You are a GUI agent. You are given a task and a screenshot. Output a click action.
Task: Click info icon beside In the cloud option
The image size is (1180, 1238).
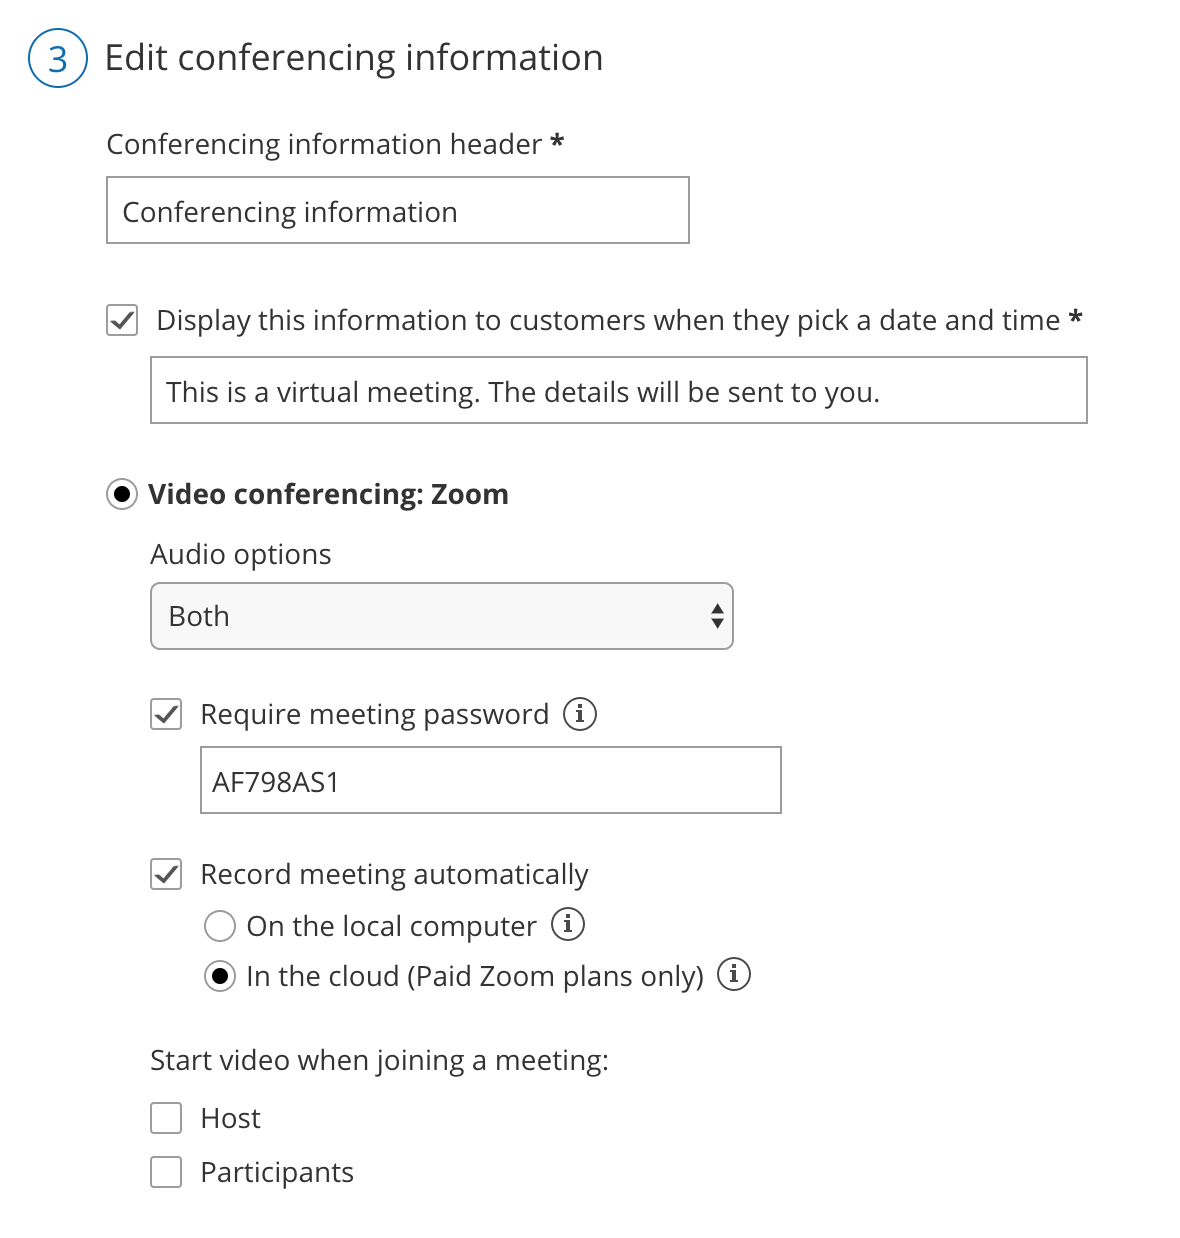[734, 974]
